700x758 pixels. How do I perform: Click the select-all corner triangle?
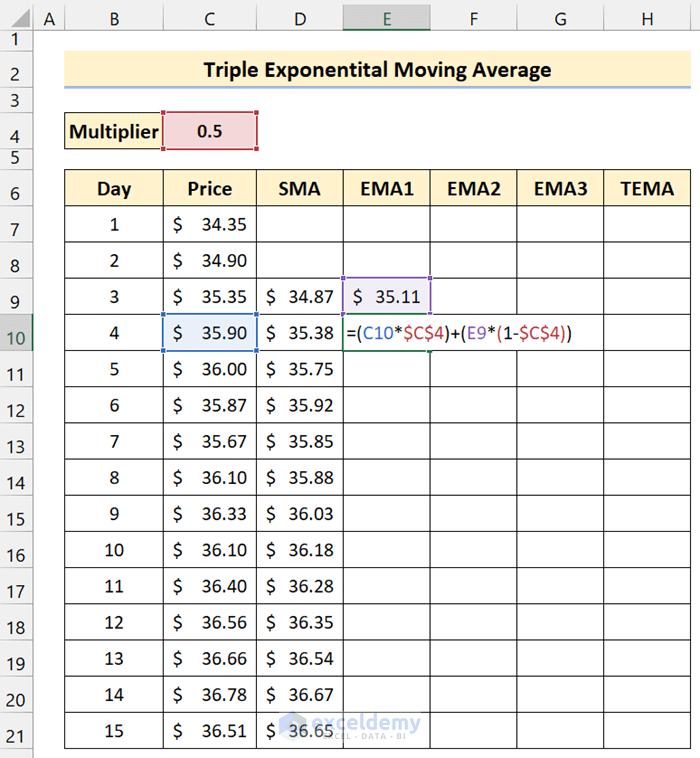tap(17, 18)
